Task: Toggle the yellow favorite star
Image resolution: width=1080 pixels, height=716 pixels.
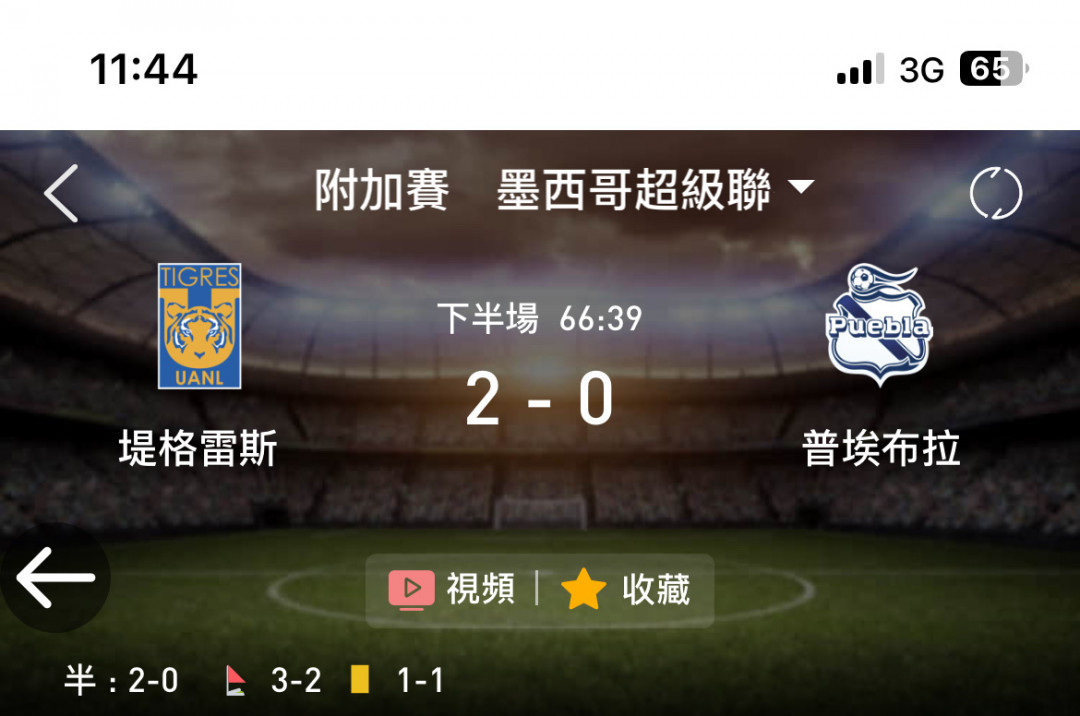Action: click(x=583, y=589)
